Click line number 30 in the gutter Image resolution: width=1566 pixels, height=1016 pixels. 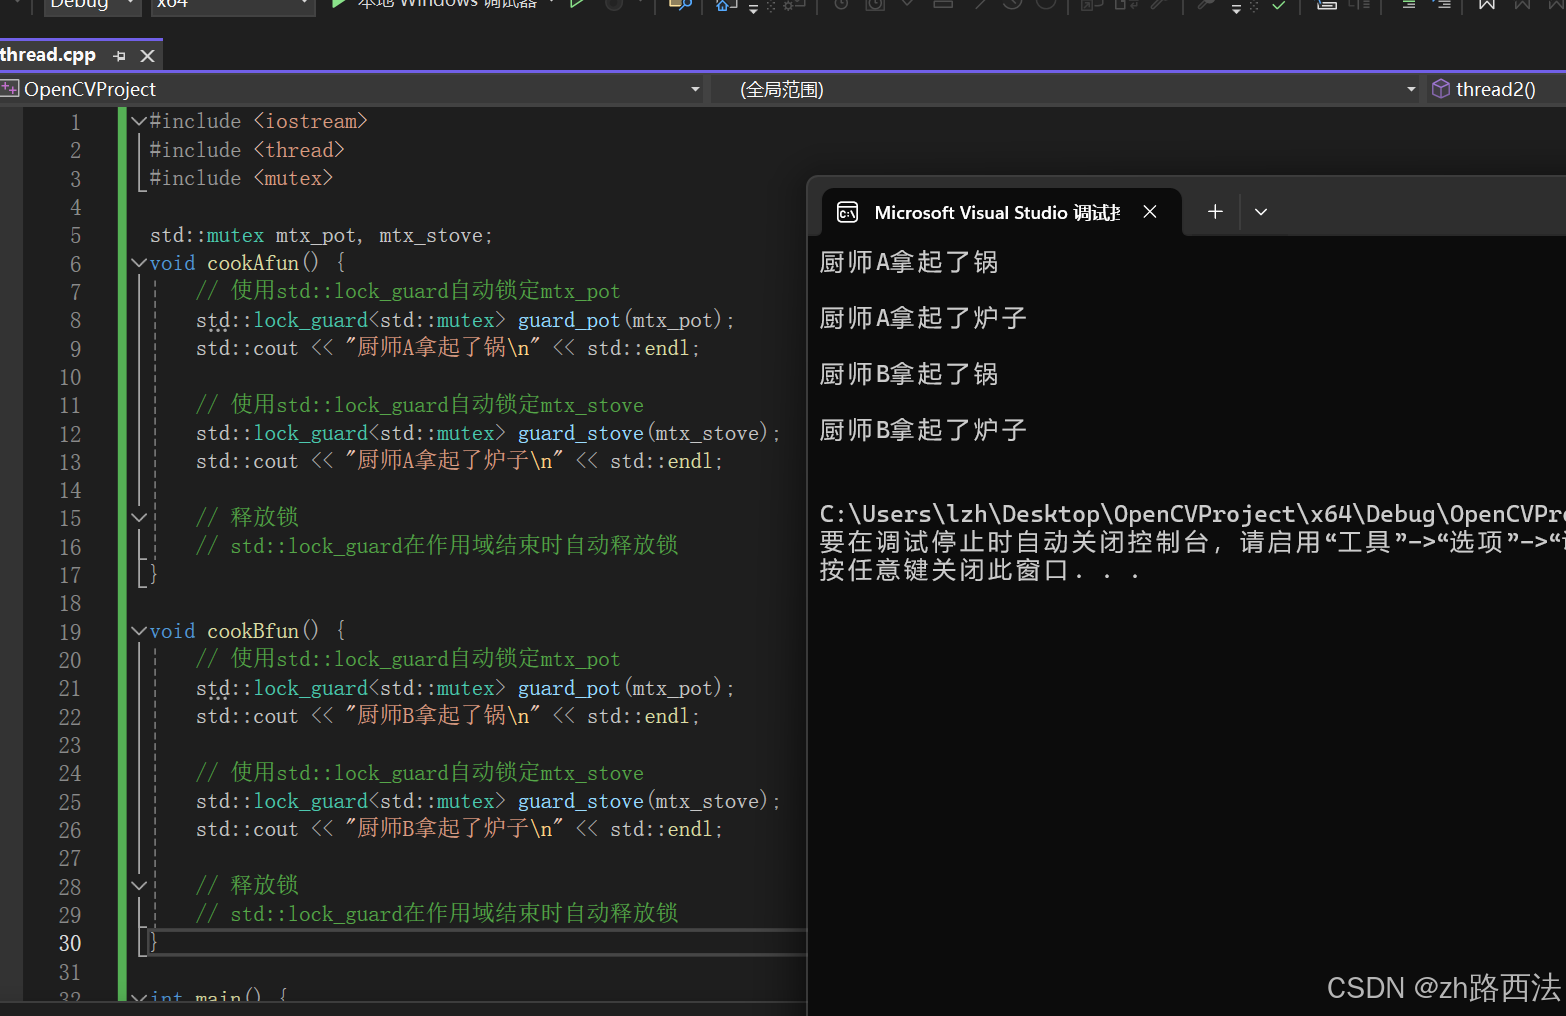tap(70, 943)
